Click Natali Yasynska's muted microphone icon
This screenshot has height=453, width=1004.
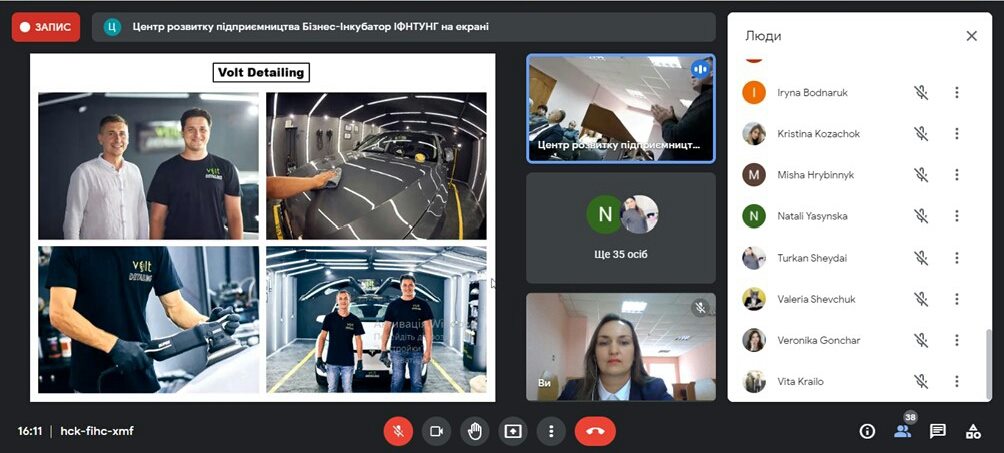(x=921, y=216)
